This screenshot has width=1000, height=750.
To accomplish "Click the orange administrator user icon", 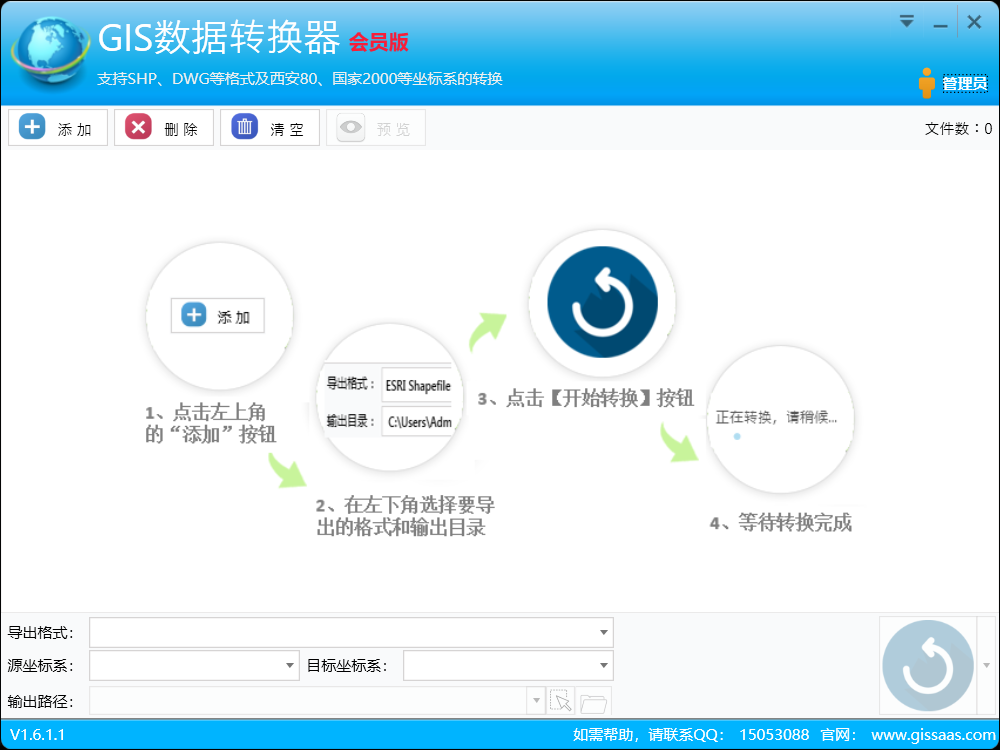I will [x=927, y=83].
